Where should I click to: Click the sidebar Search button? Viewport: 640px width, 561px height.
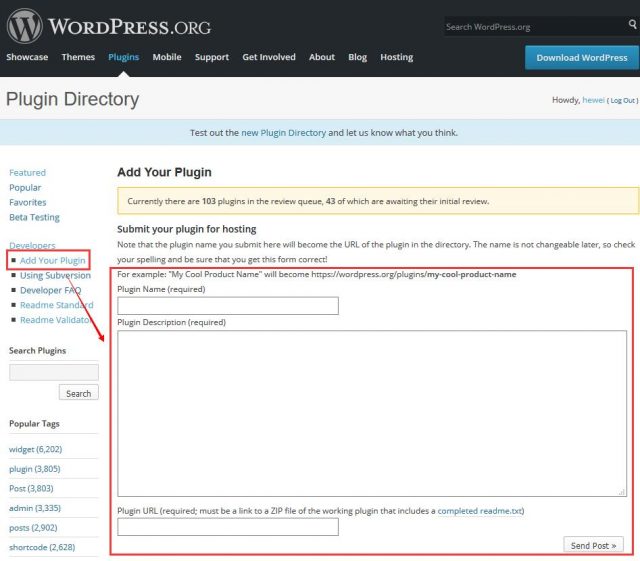point(79,393)
